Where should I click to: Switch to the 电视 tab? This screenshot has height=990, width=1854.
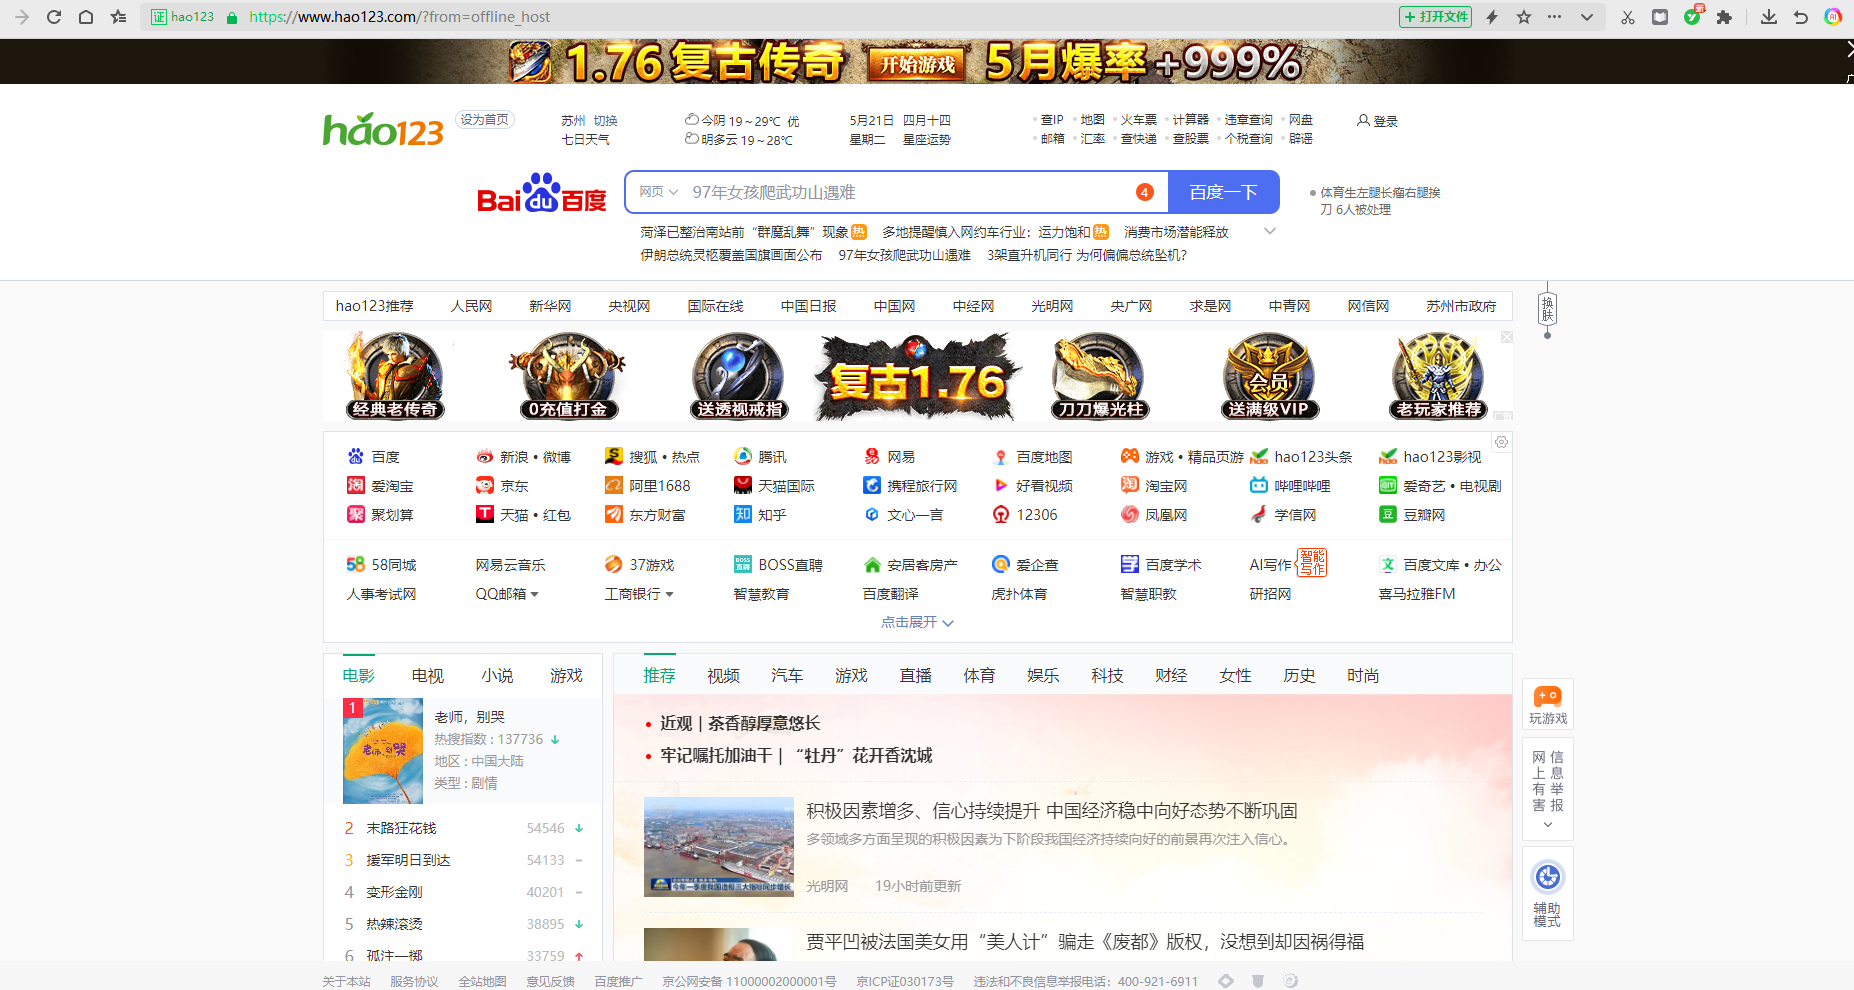pos(428,676)
